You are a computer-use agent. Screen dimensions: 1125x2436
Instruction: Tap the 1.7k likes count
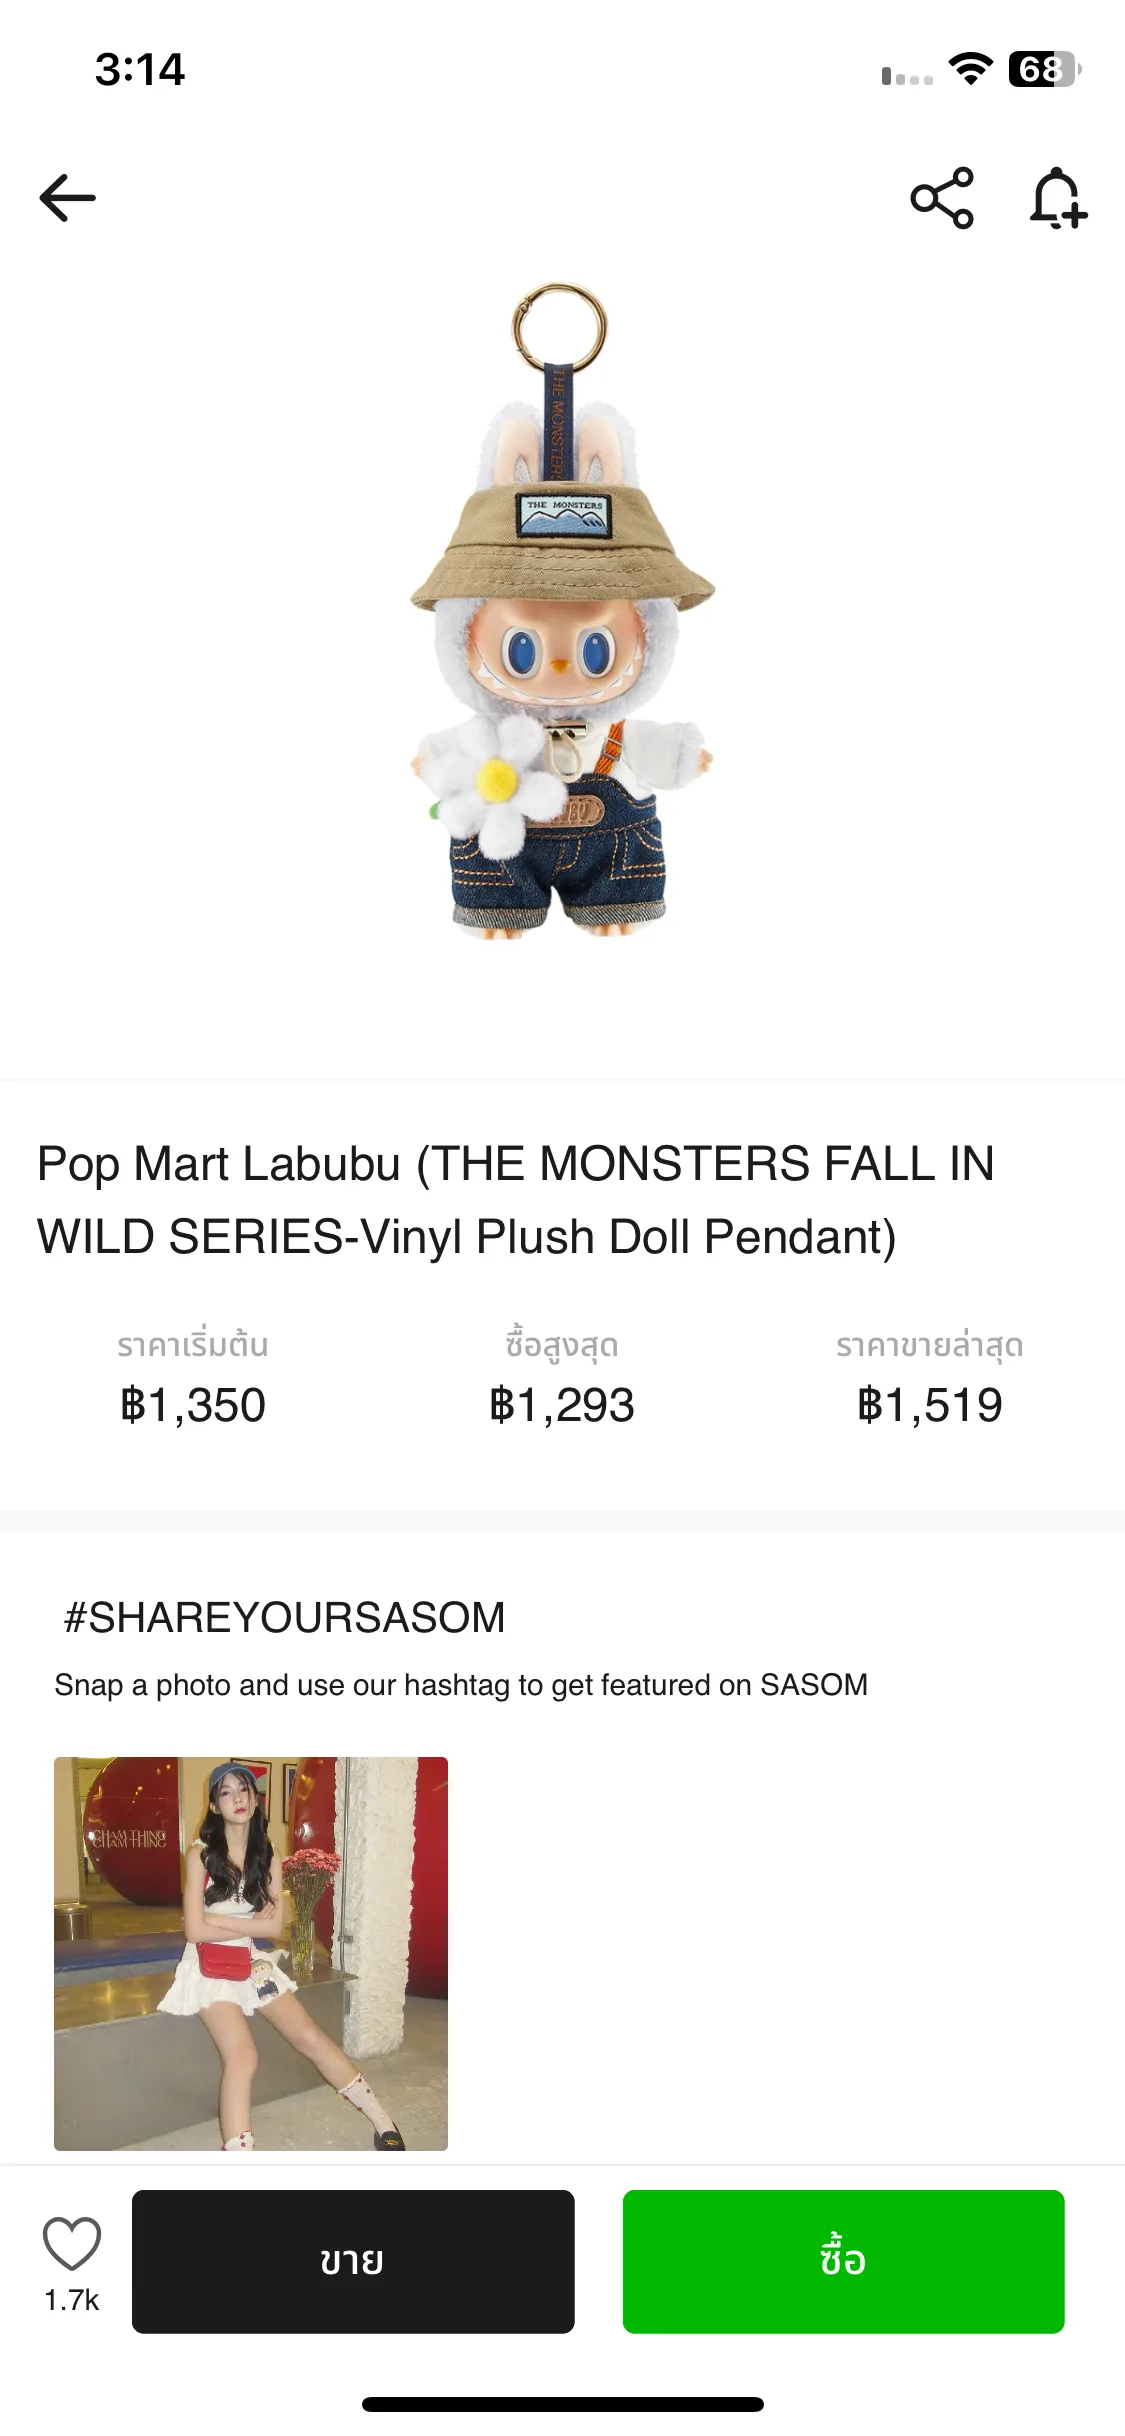[x=72, y=2300]
